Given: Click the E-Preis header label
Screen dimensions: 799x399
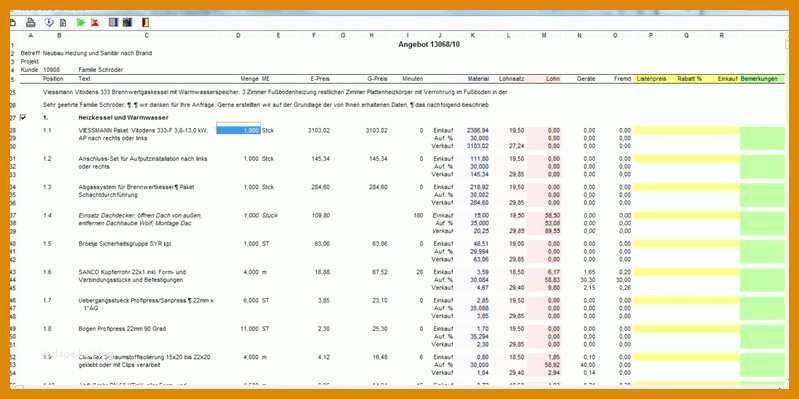Looking at the screenshot, I should [320, 79].
